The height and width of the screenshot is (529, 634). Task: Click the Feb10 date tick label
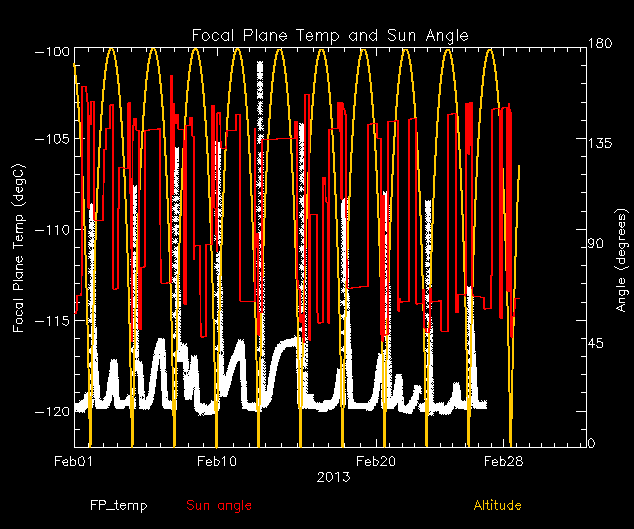pos(216,462)
